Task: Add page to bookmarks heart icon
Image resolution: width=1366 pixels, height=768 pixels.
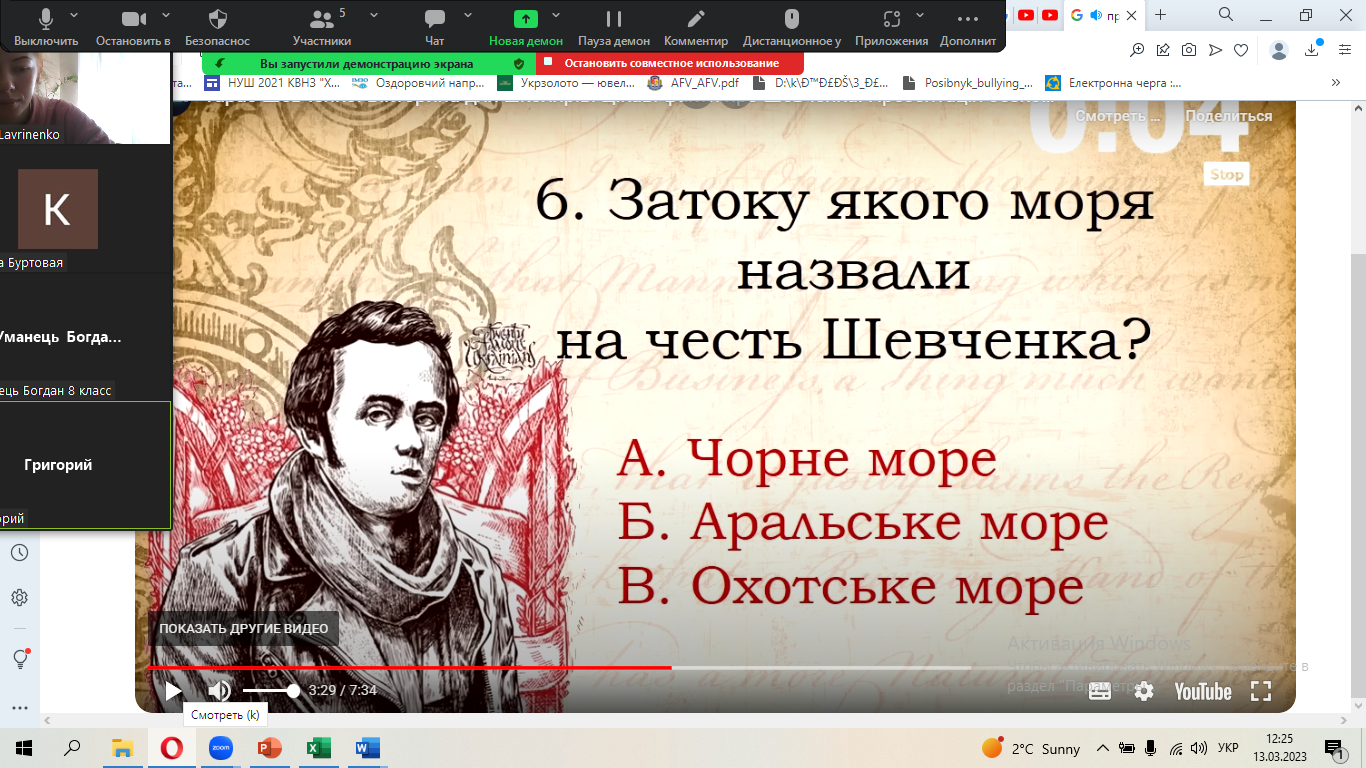Action: point(1241,50)
